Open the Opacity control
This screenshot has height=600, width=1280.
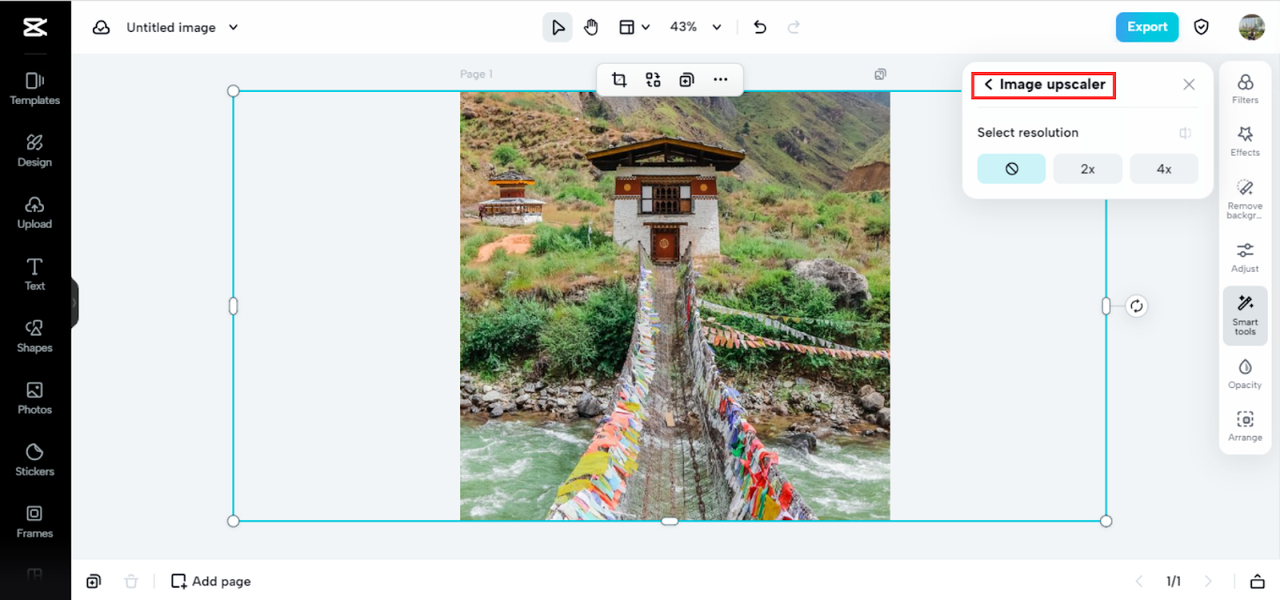point(1245,374)
